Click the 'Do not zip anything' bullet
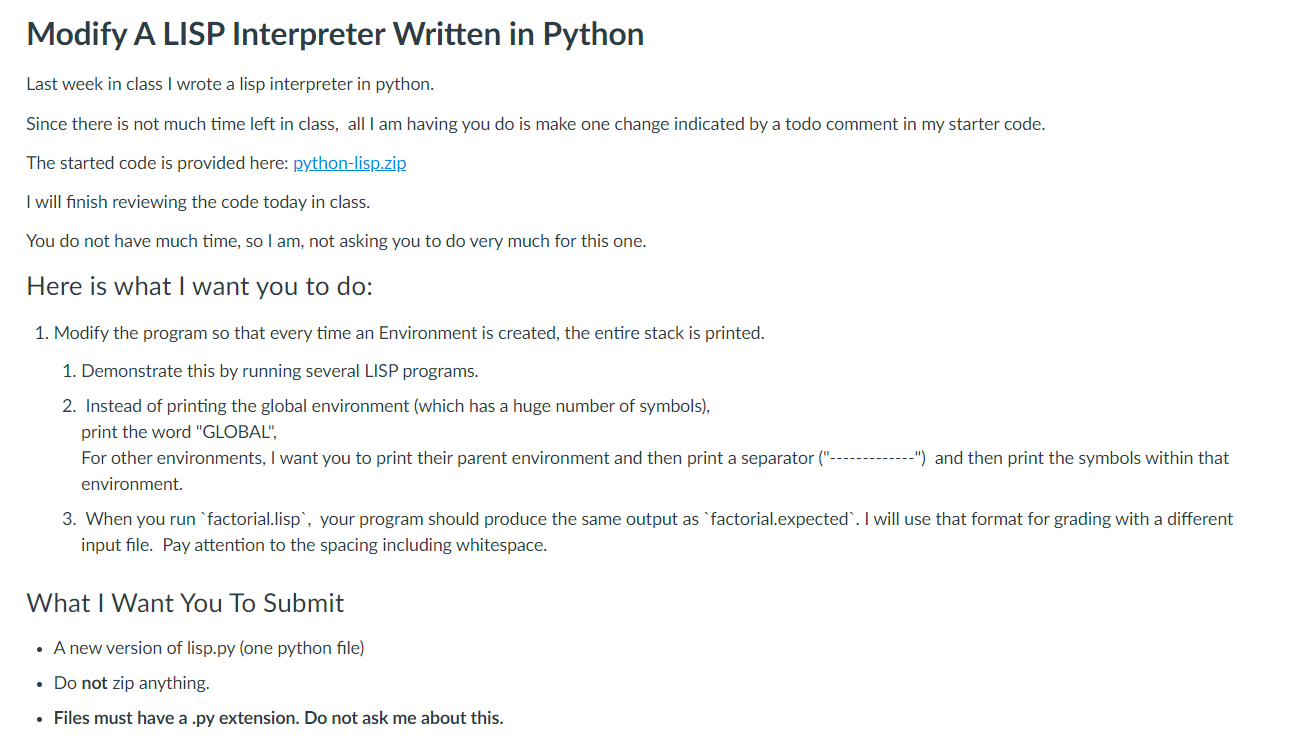The image size is (1303, 741). (132, 683)
